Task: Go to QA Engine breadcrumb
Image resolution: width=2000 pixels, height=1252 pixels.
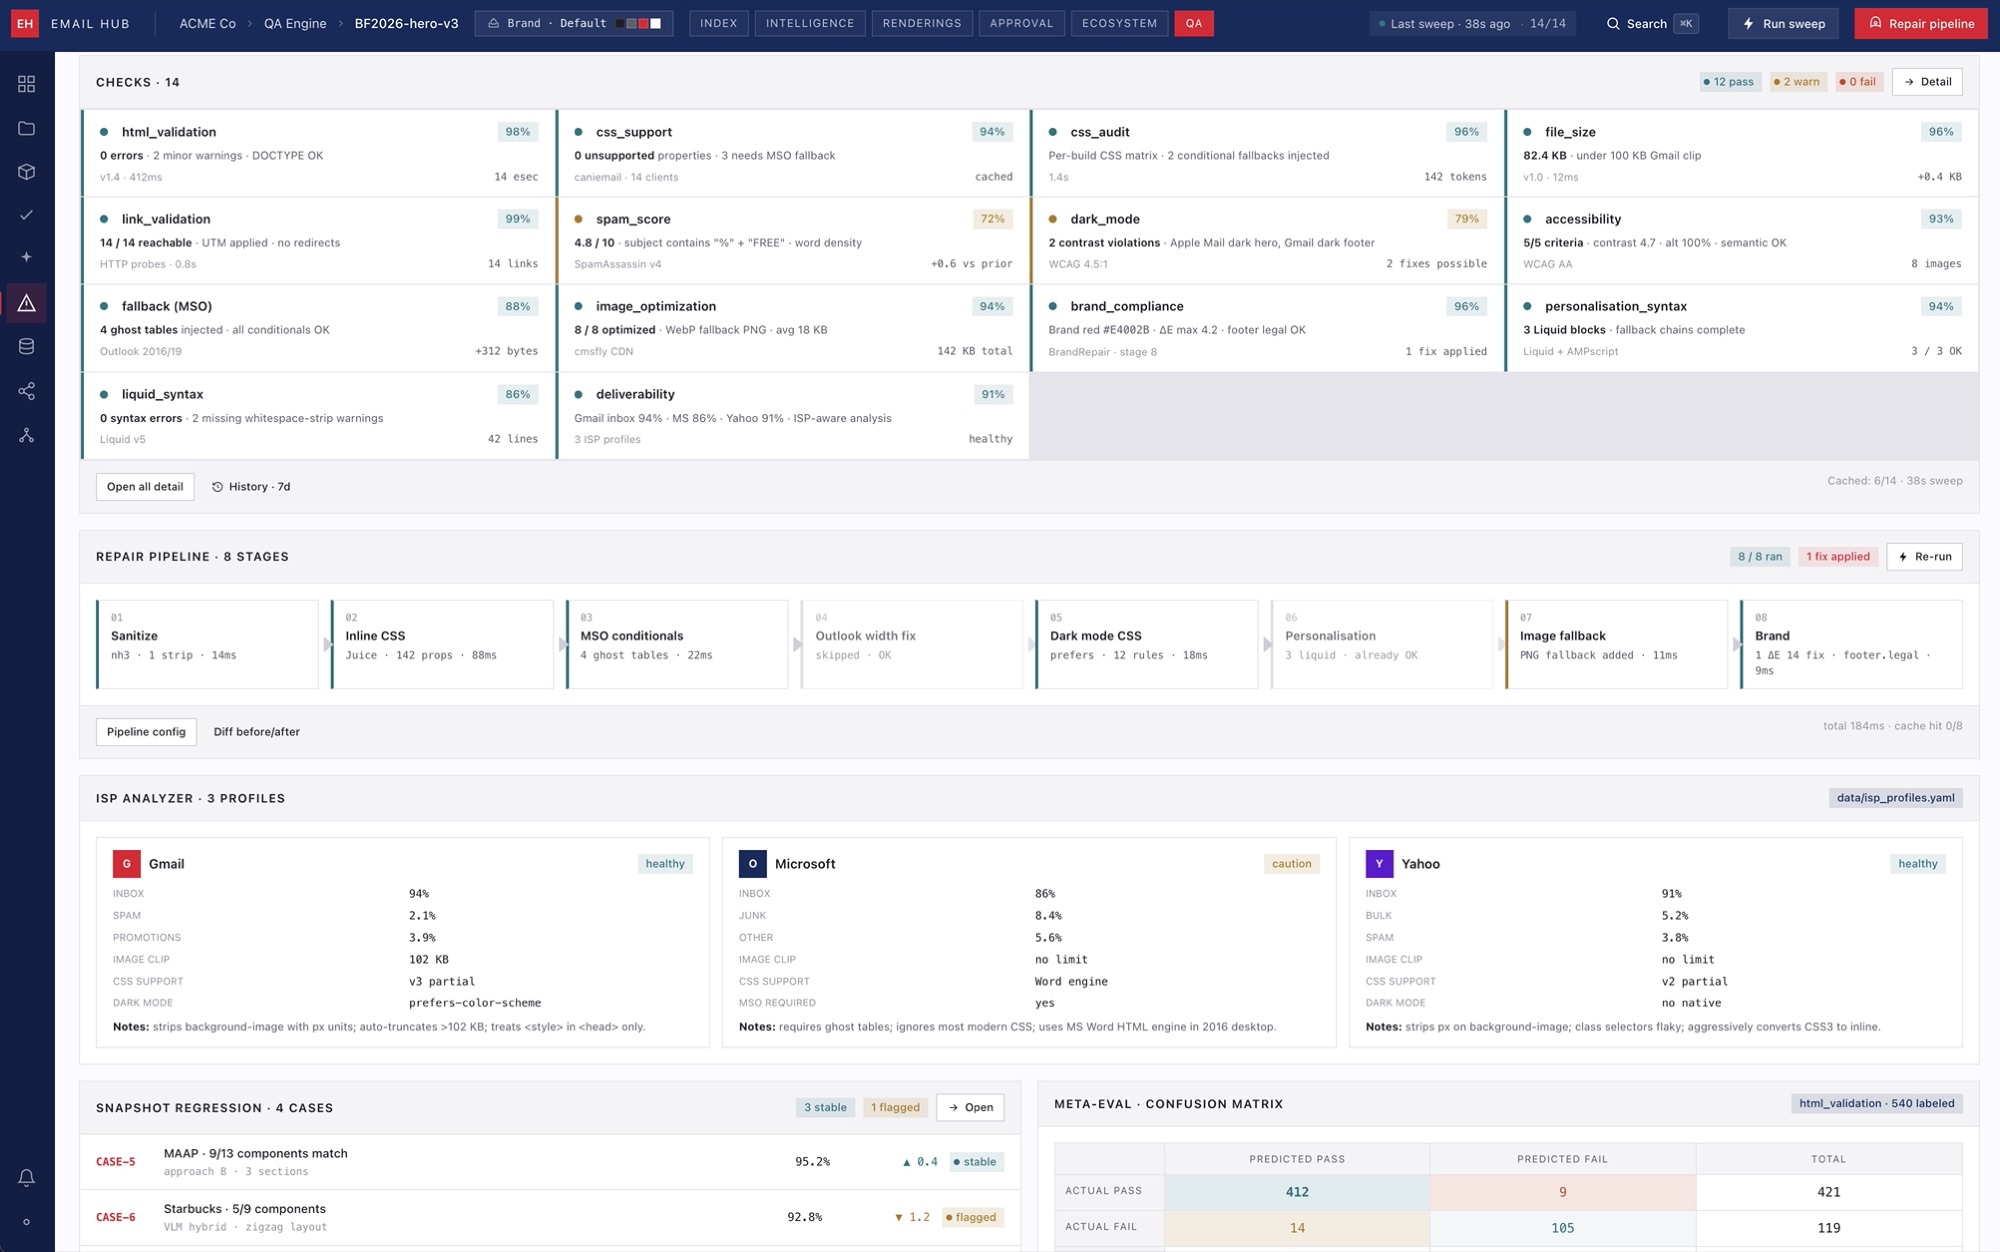Action: coord(295,23)
